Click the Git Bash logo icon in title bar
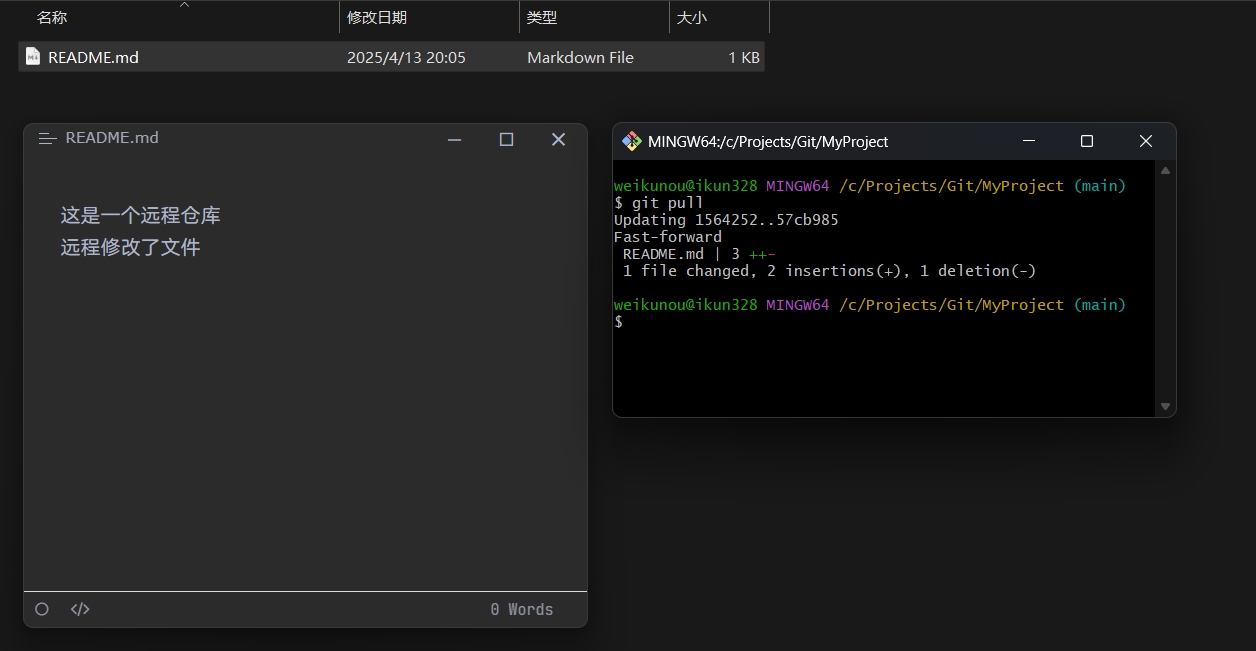Image resolution: width=1256 pixels, height=651 pixels. tap(631, 141)
